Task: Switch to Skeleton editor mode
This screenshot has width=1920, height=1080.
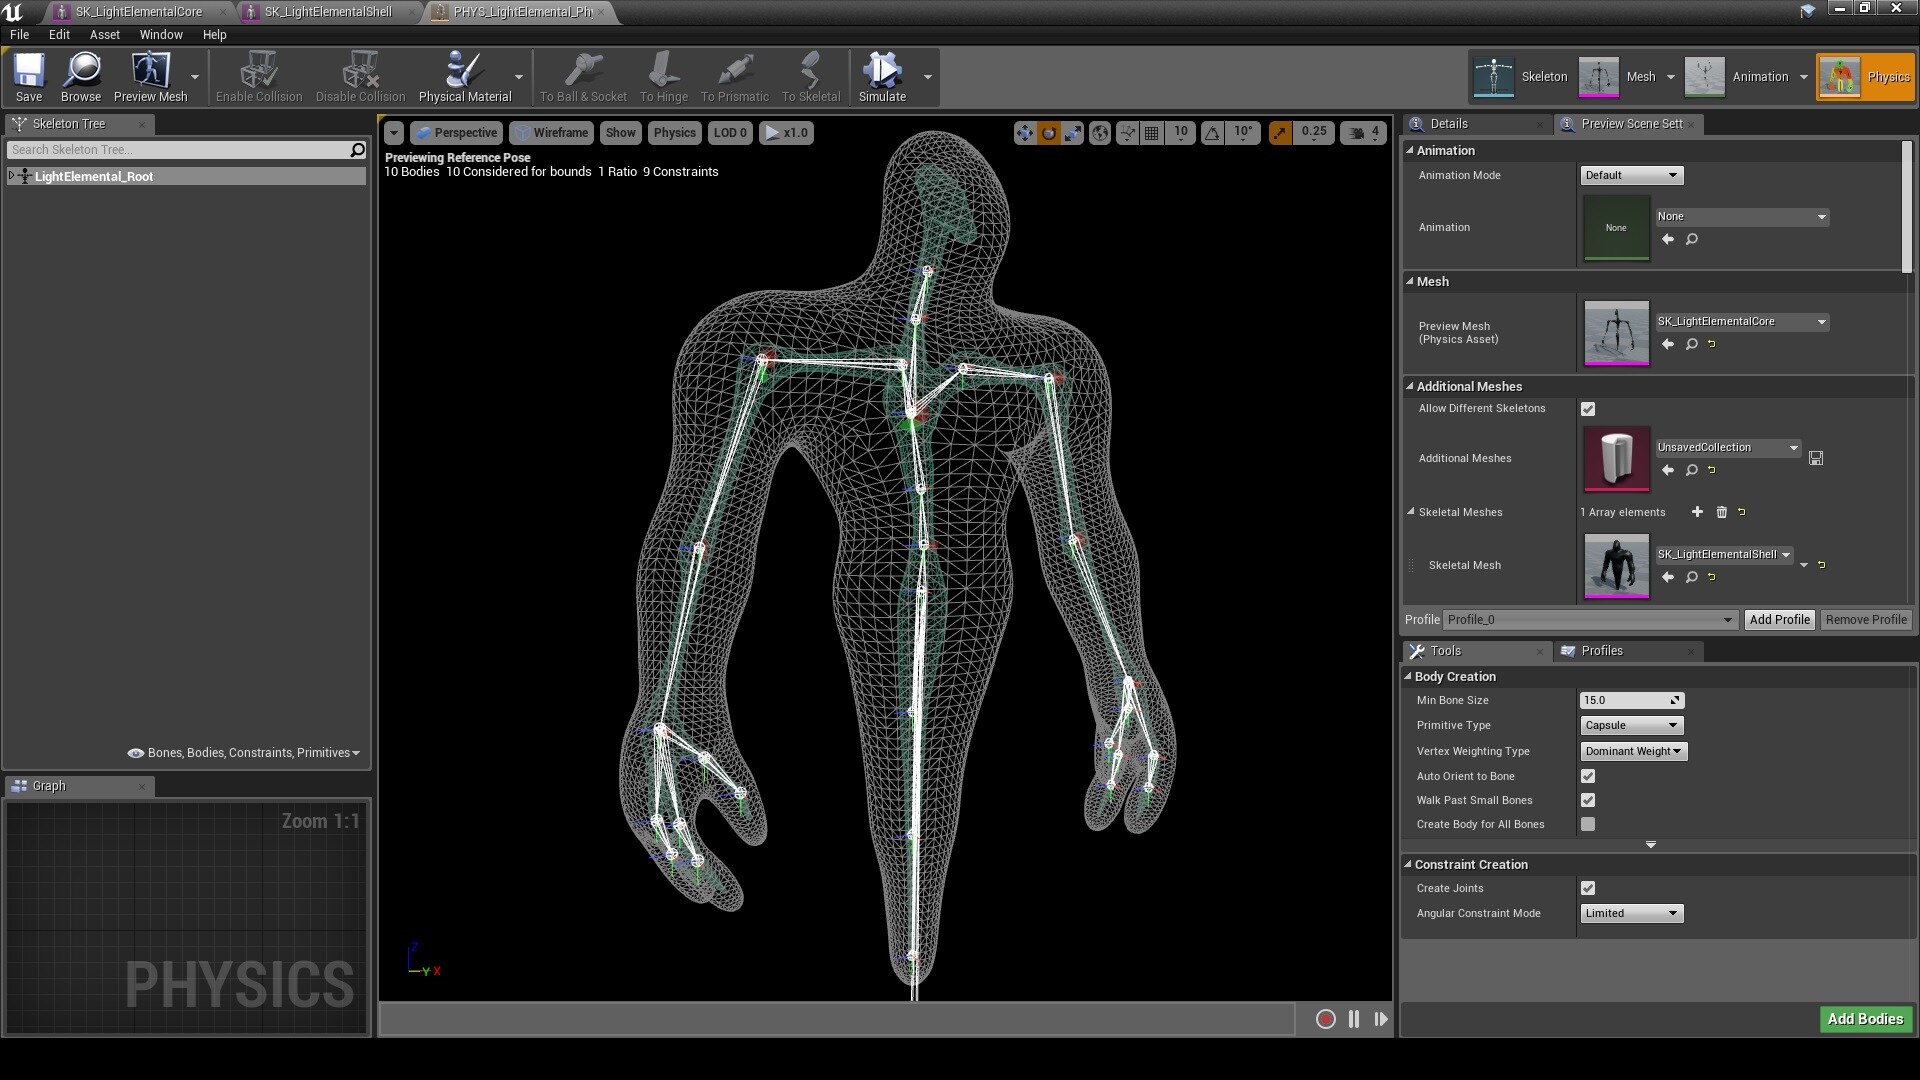Action: pyautogui.click(x=1519, y=77)
